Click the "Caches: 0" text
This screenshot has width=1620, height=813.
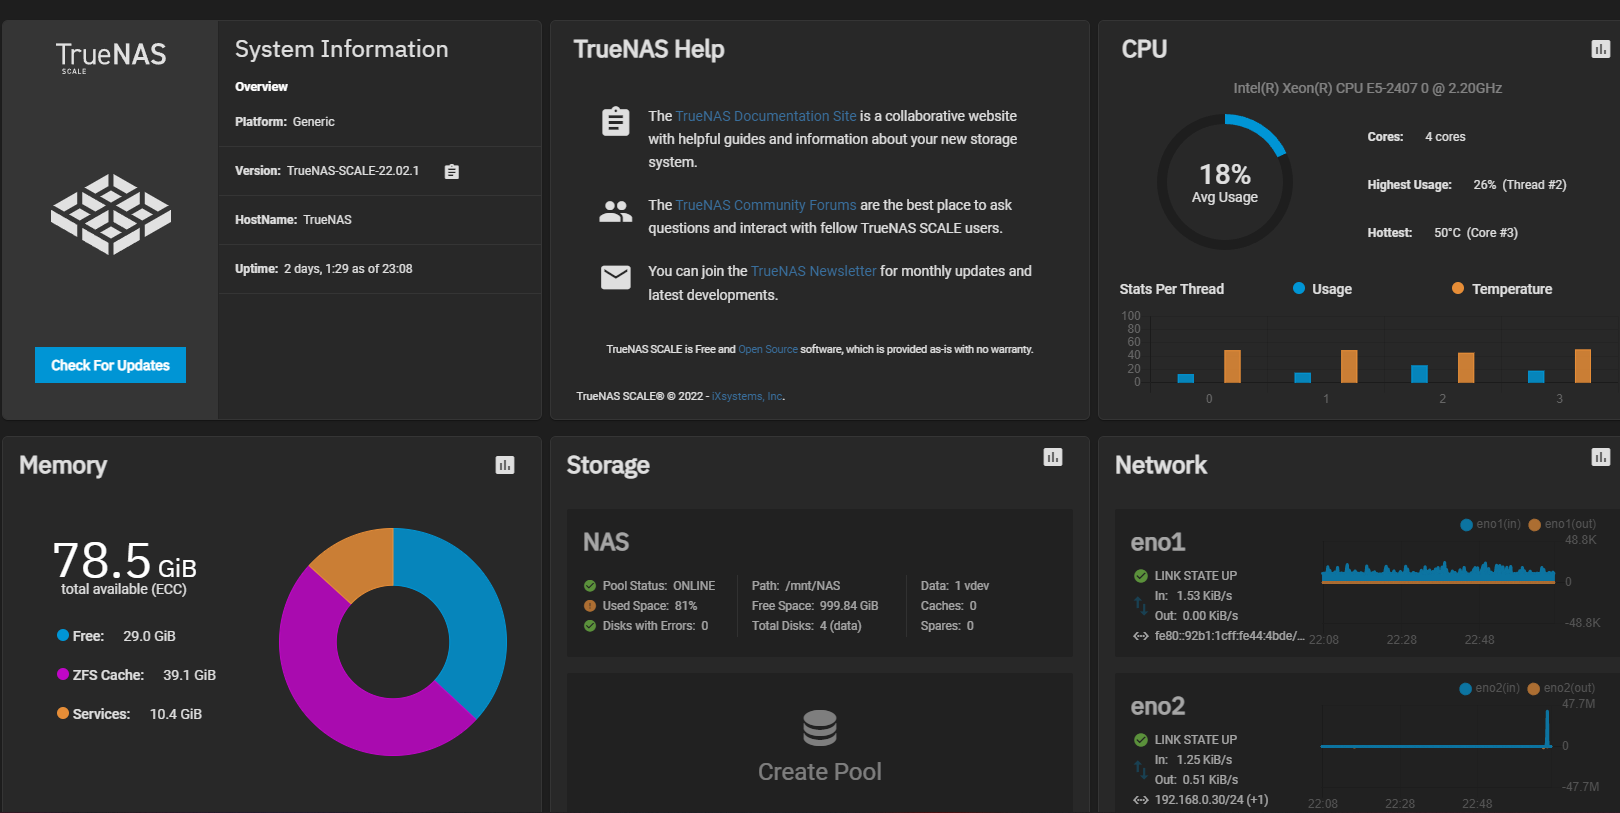[x=949, y=606]
